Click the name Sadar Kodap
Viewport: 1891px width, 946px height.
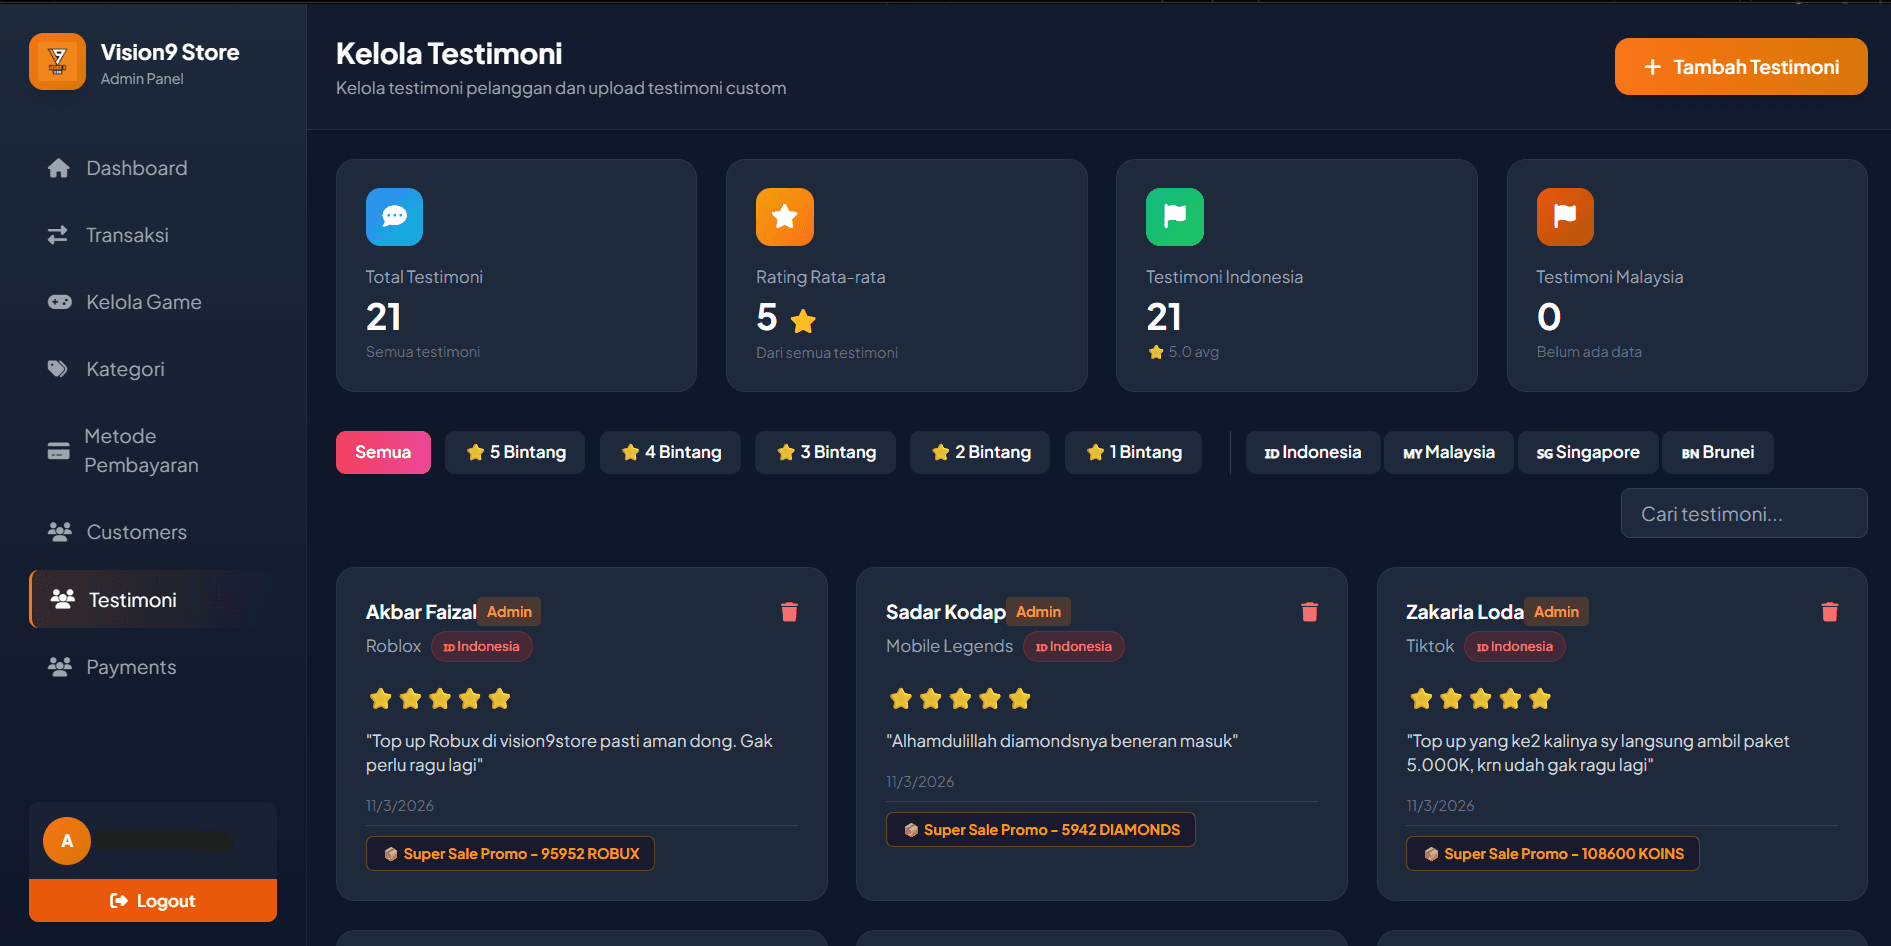(x=946, y=612)
